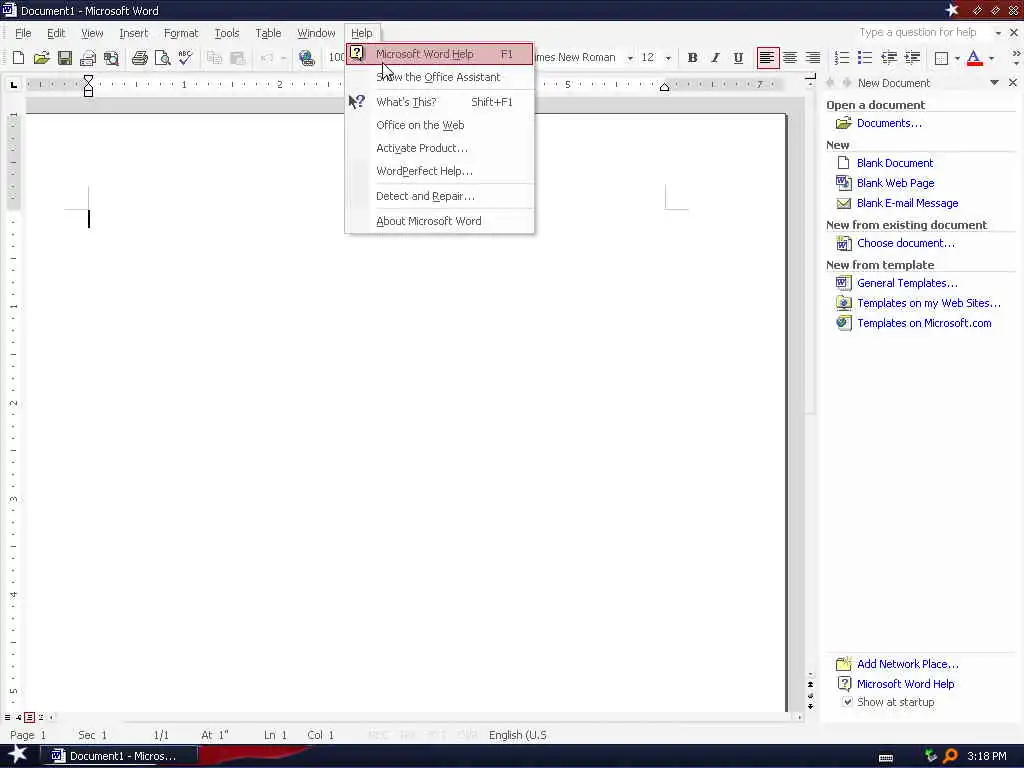Viewport: 1024px width, 768px height.
Task: Create a new blank document from toolbar
Action: click(18, 58)
